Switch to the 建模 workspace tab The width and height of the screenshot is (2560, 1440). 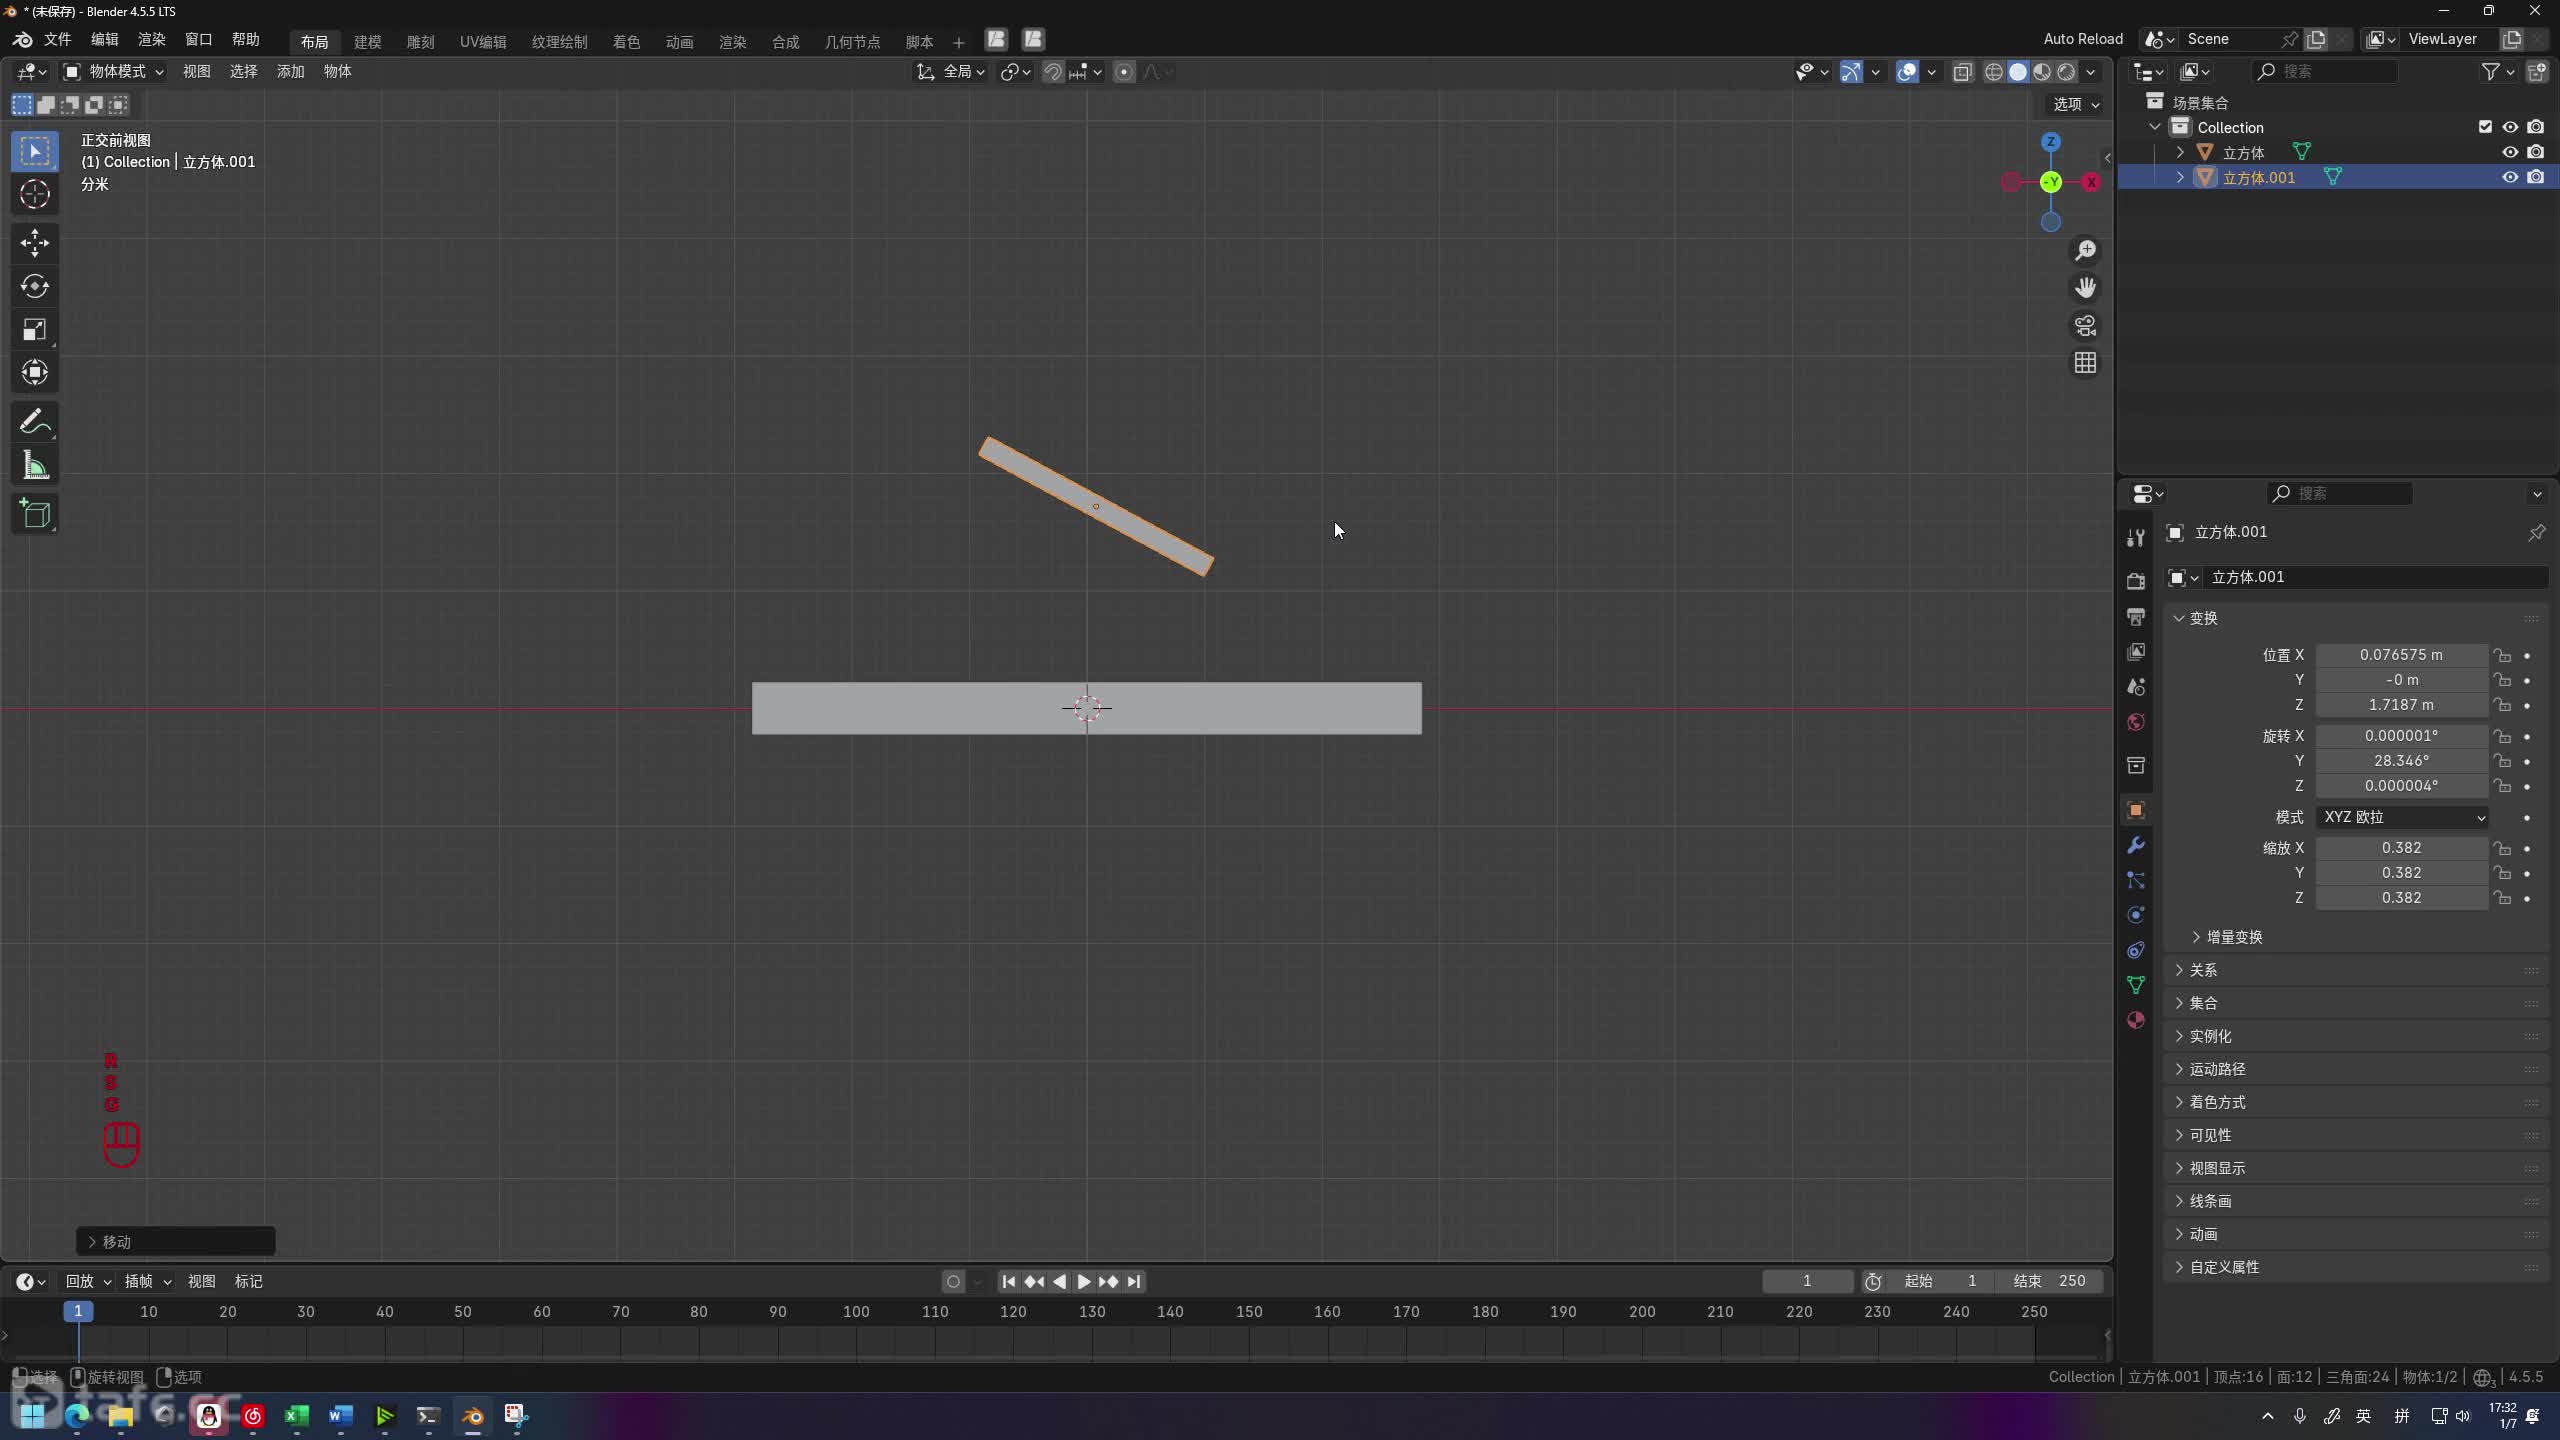click(x=367, y=41)
